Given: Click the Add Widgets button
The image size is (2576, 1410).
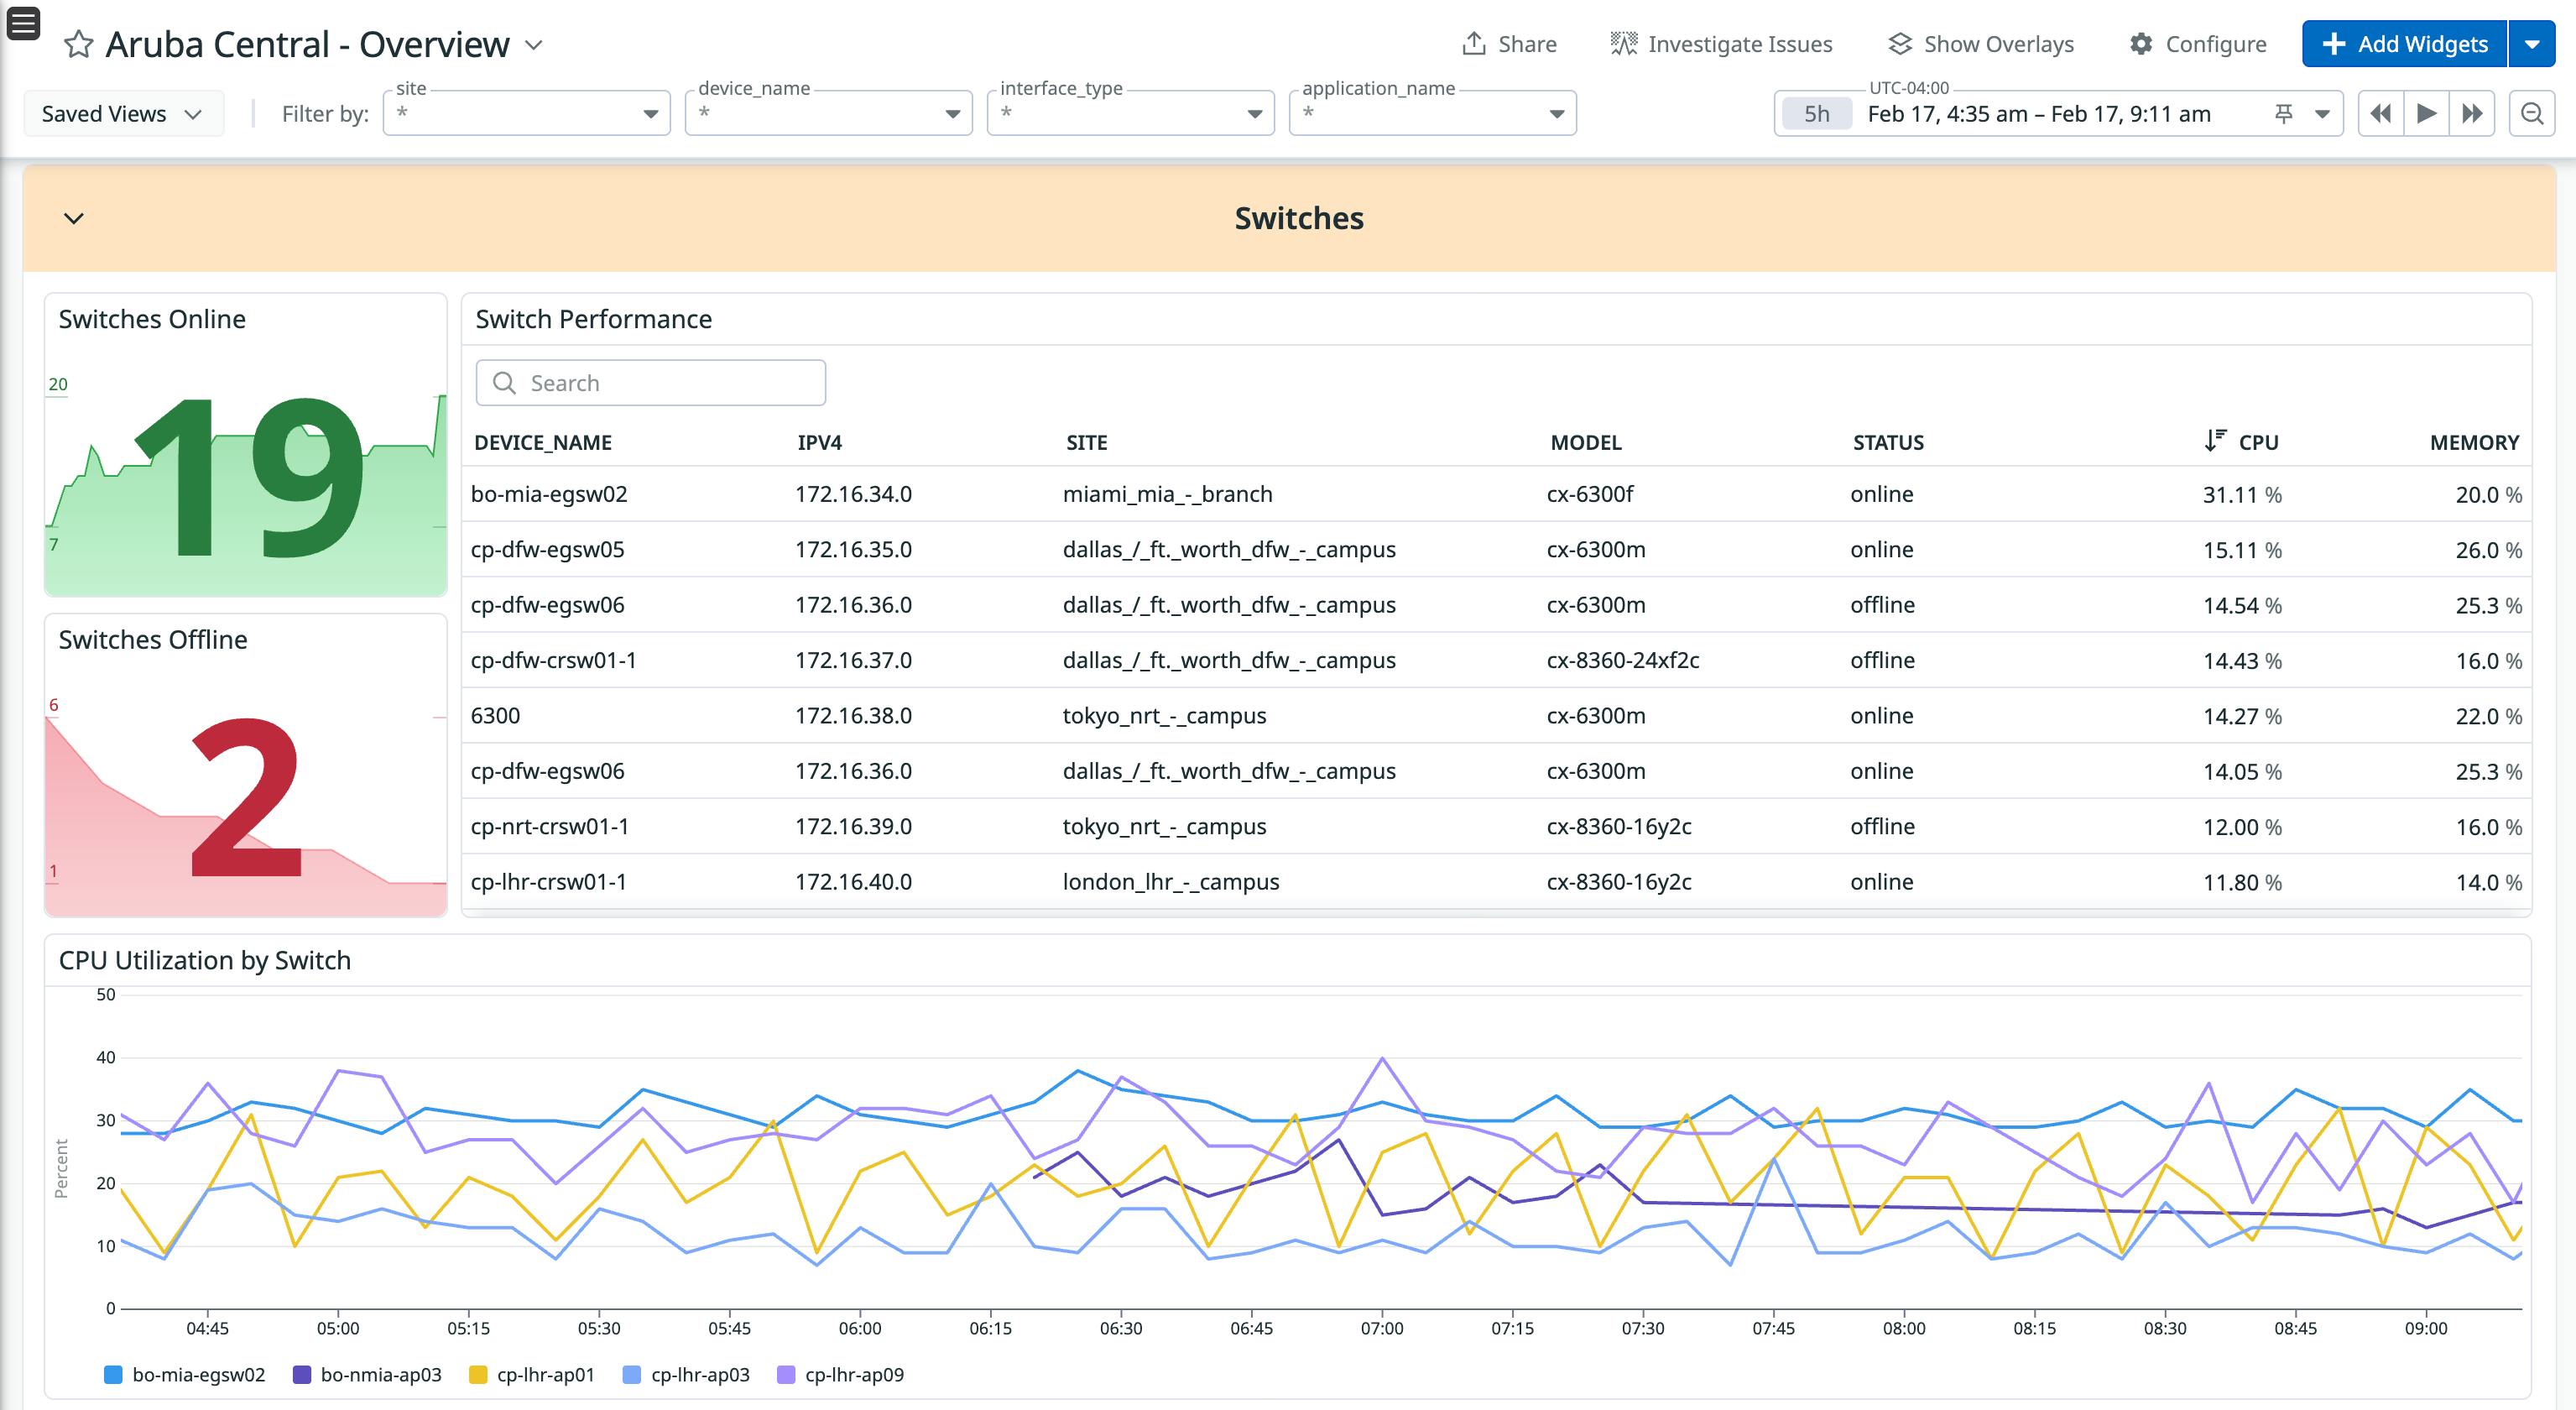Looking at the screenshot, I should 2403,43.
